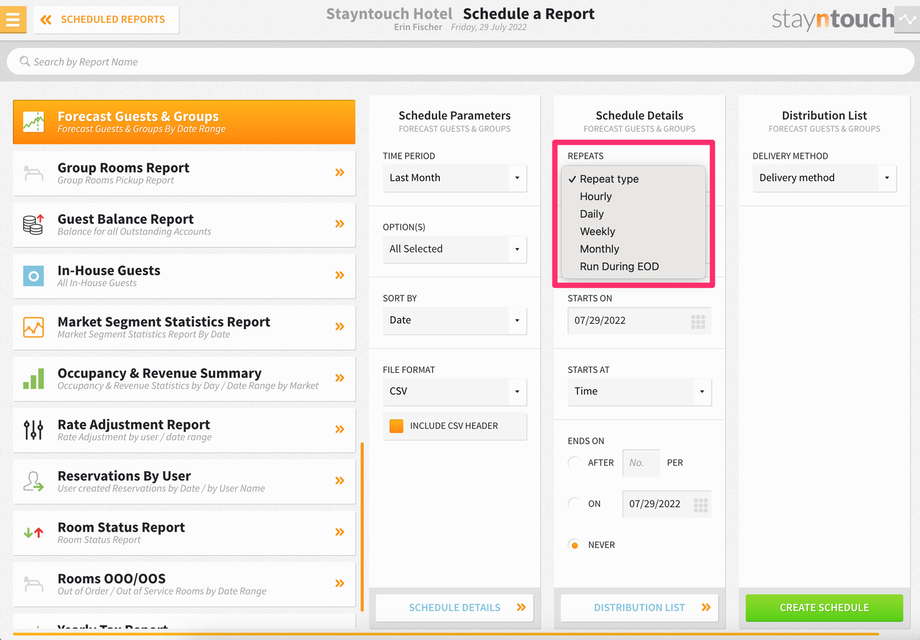Click the chevron arrows on Rooms OOO/OOS
This screenshot has height=640, width=920.
click(x=340, y=583)
